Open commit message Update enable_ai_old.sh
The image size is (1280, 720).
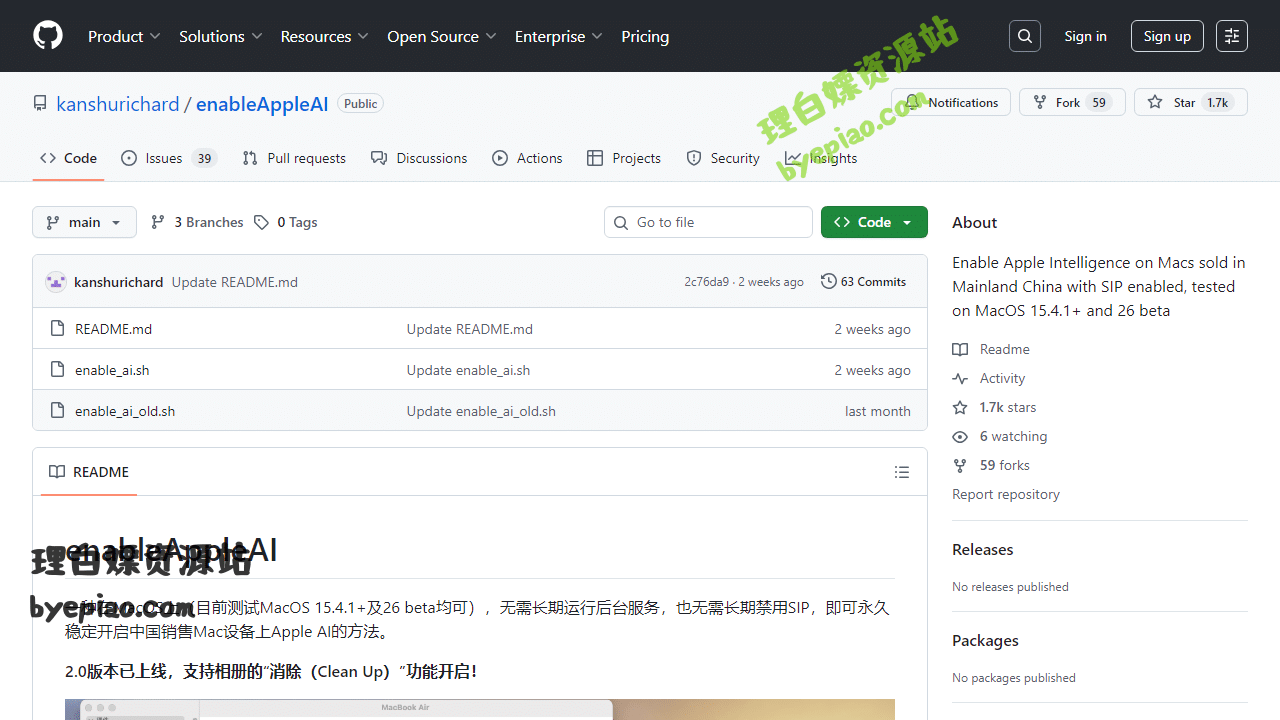click(481, 411)
